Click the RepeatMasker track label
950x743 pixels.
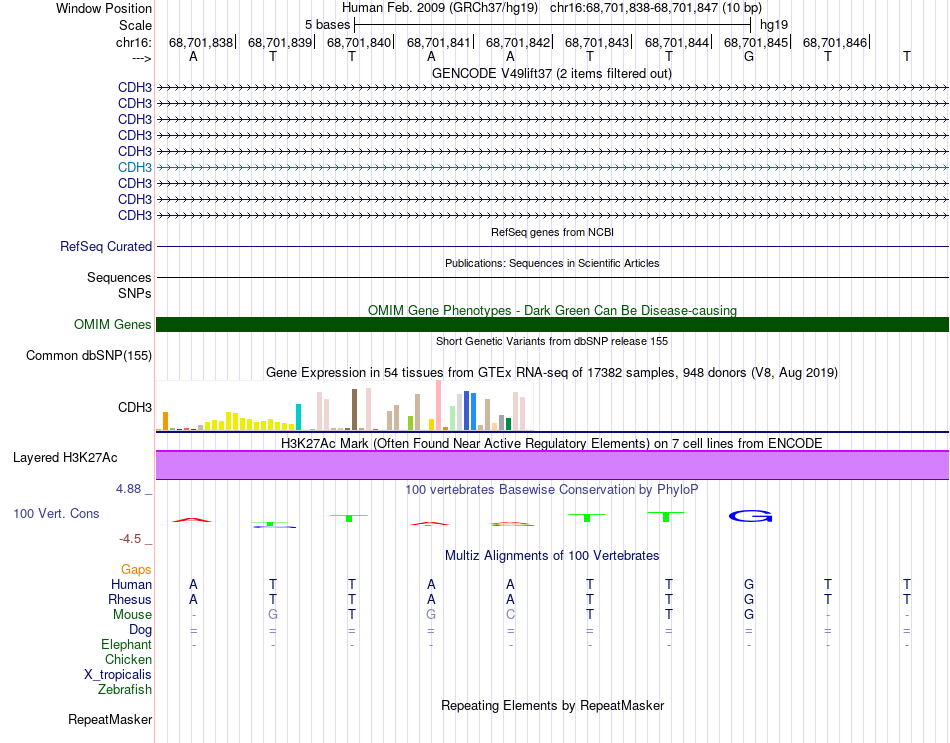click(x=110, y=720)
